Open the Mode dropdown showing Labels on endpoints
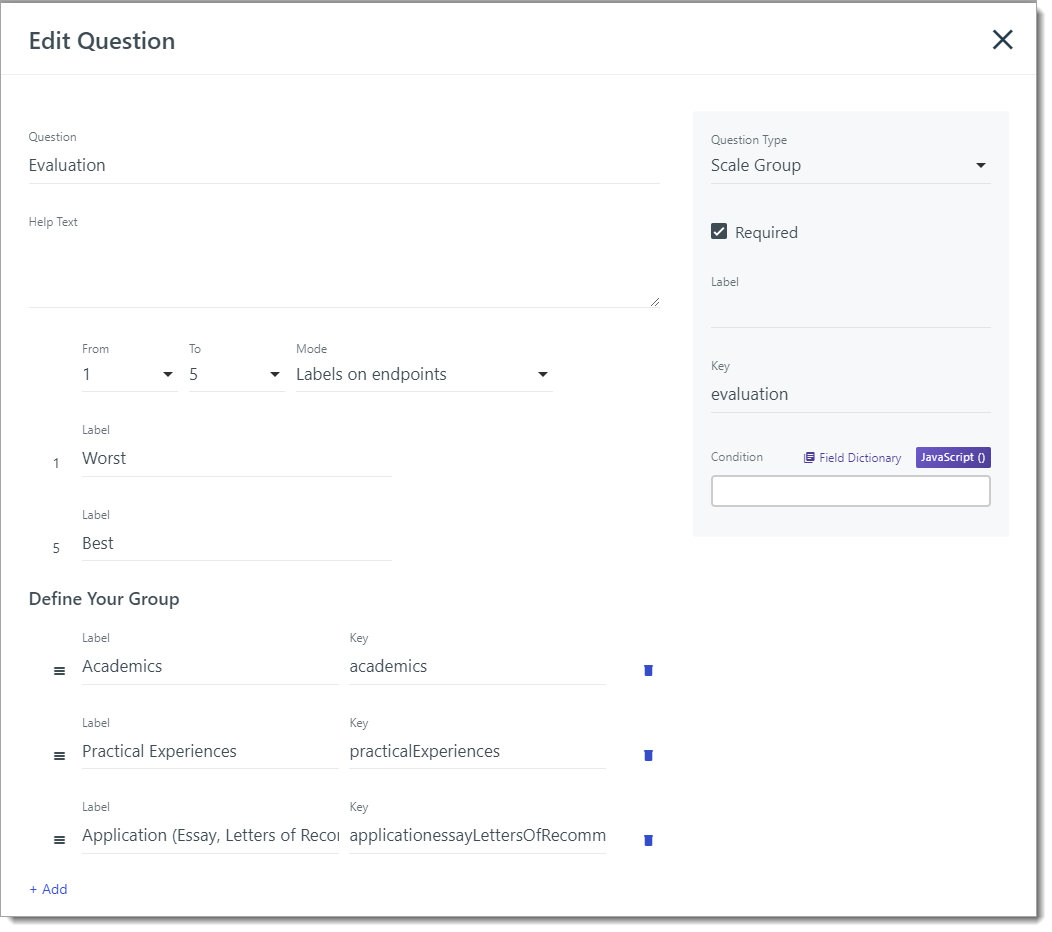 tap(542, 374)
